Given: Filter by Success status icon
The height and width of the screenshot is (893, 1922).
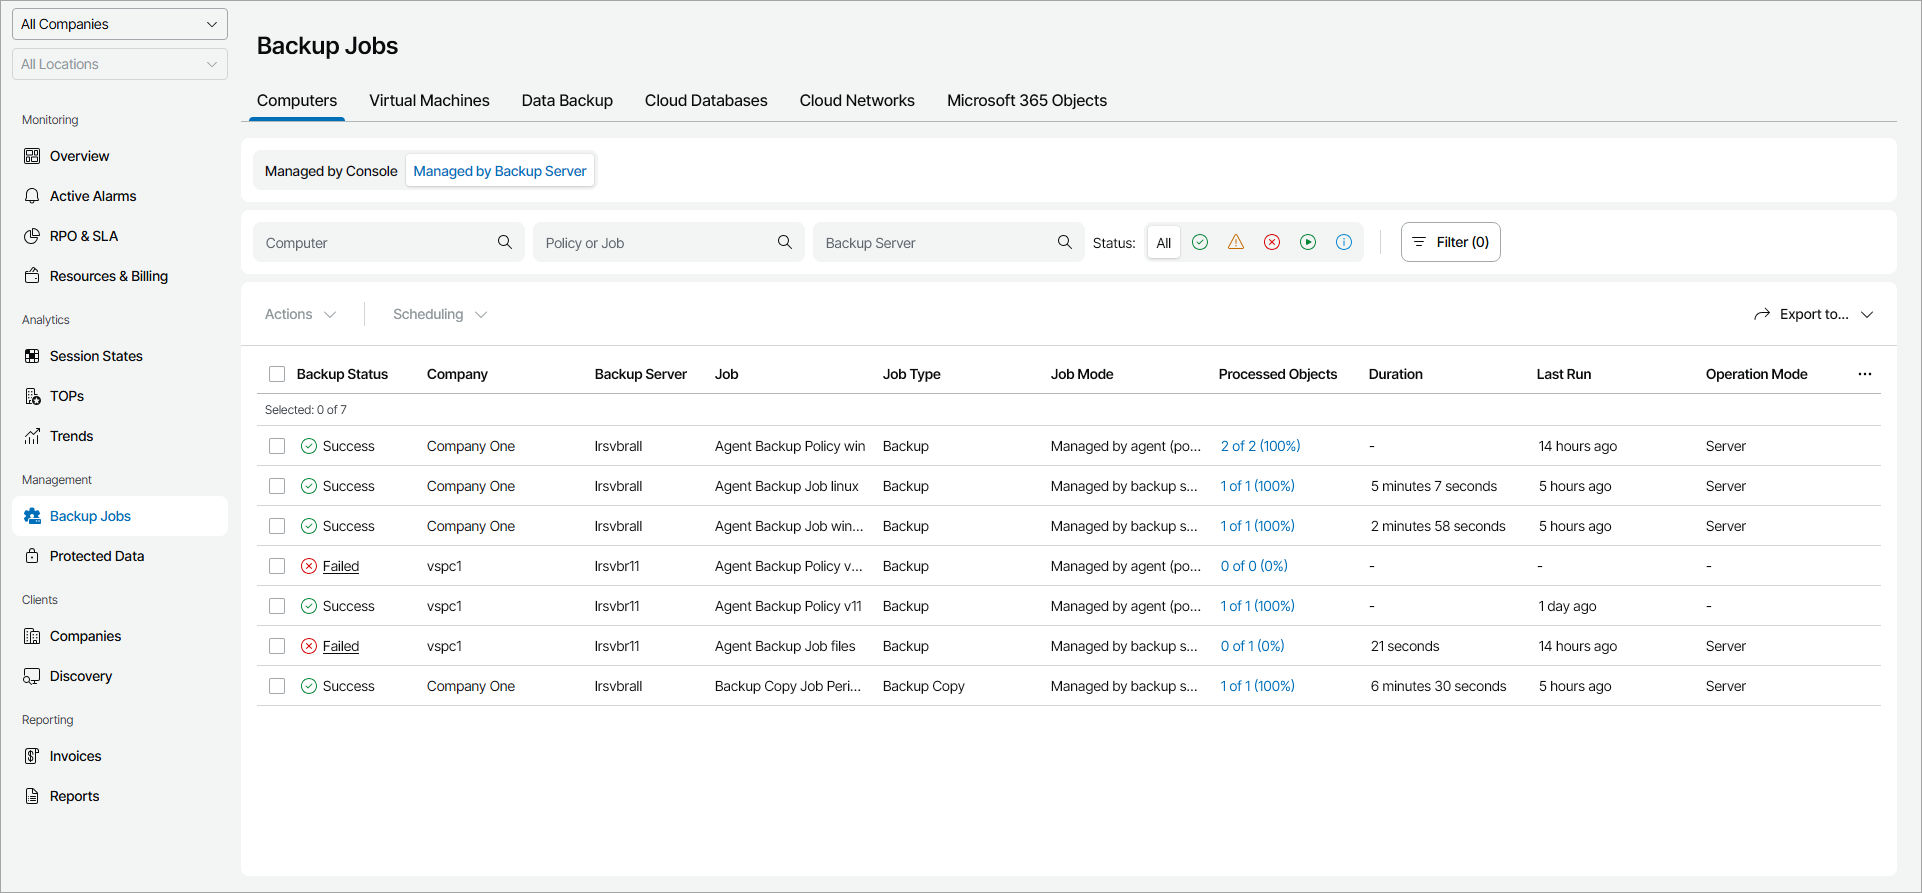Looking at the screenshot, I should click(1200, 242).
